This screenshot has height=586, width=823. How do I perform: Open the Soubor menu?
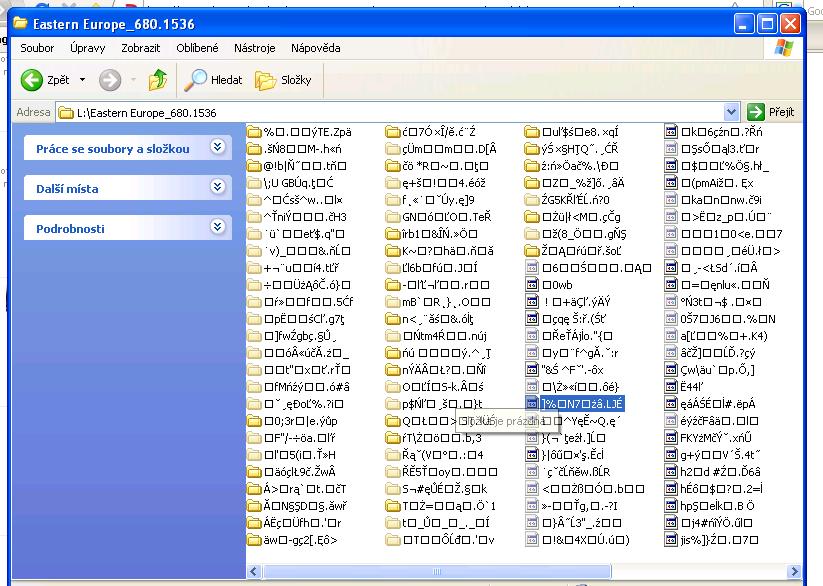click(37, 48)
